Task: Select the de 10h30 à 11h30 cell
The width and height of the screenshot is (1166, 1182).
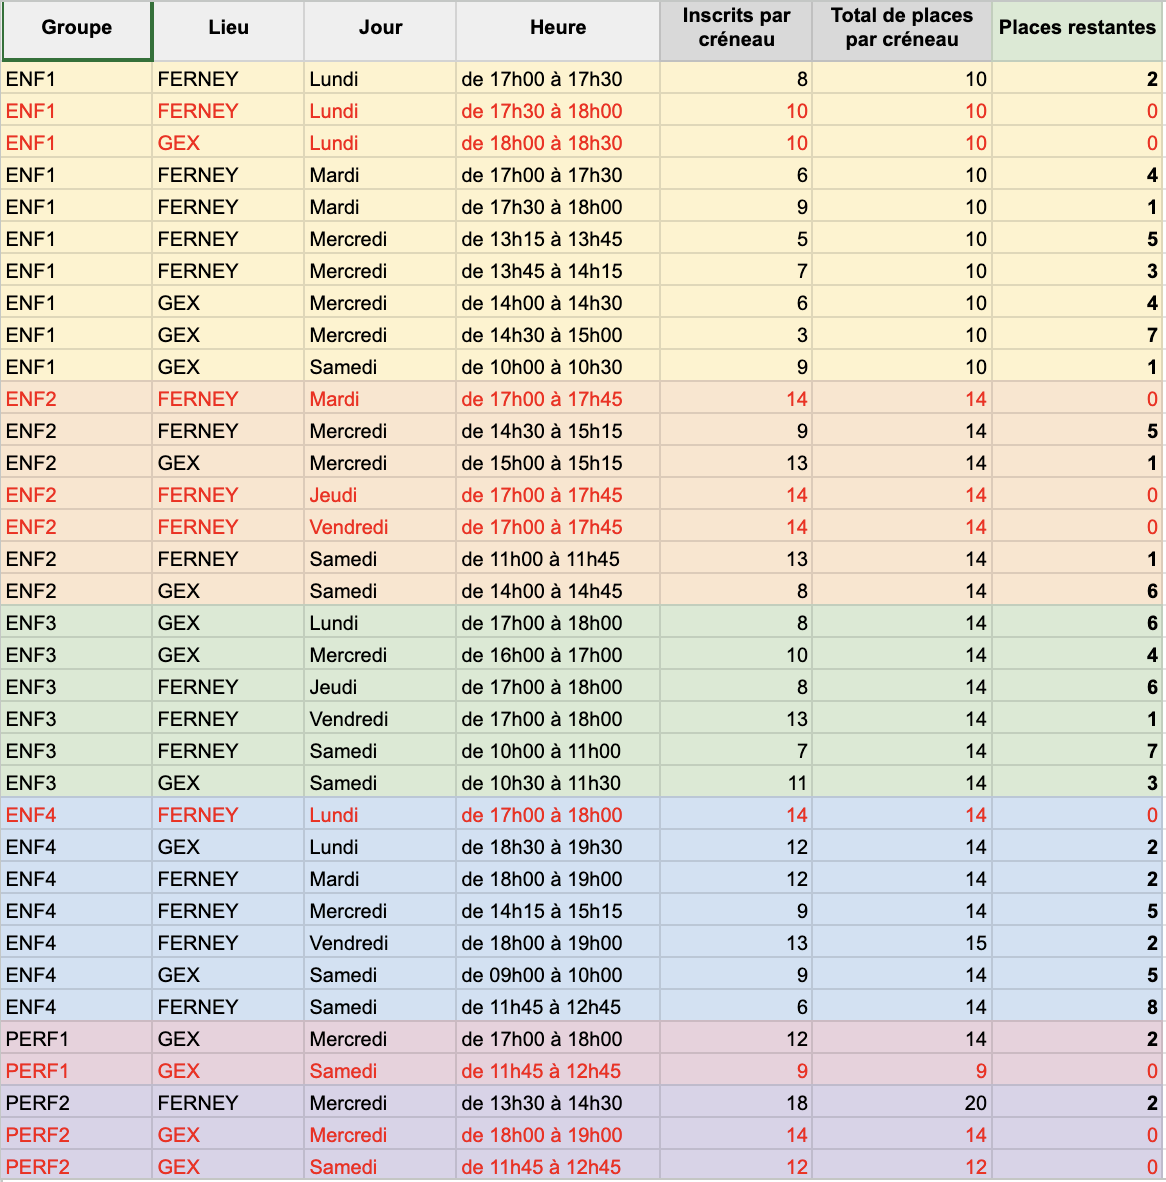Action: pos(558,782)
